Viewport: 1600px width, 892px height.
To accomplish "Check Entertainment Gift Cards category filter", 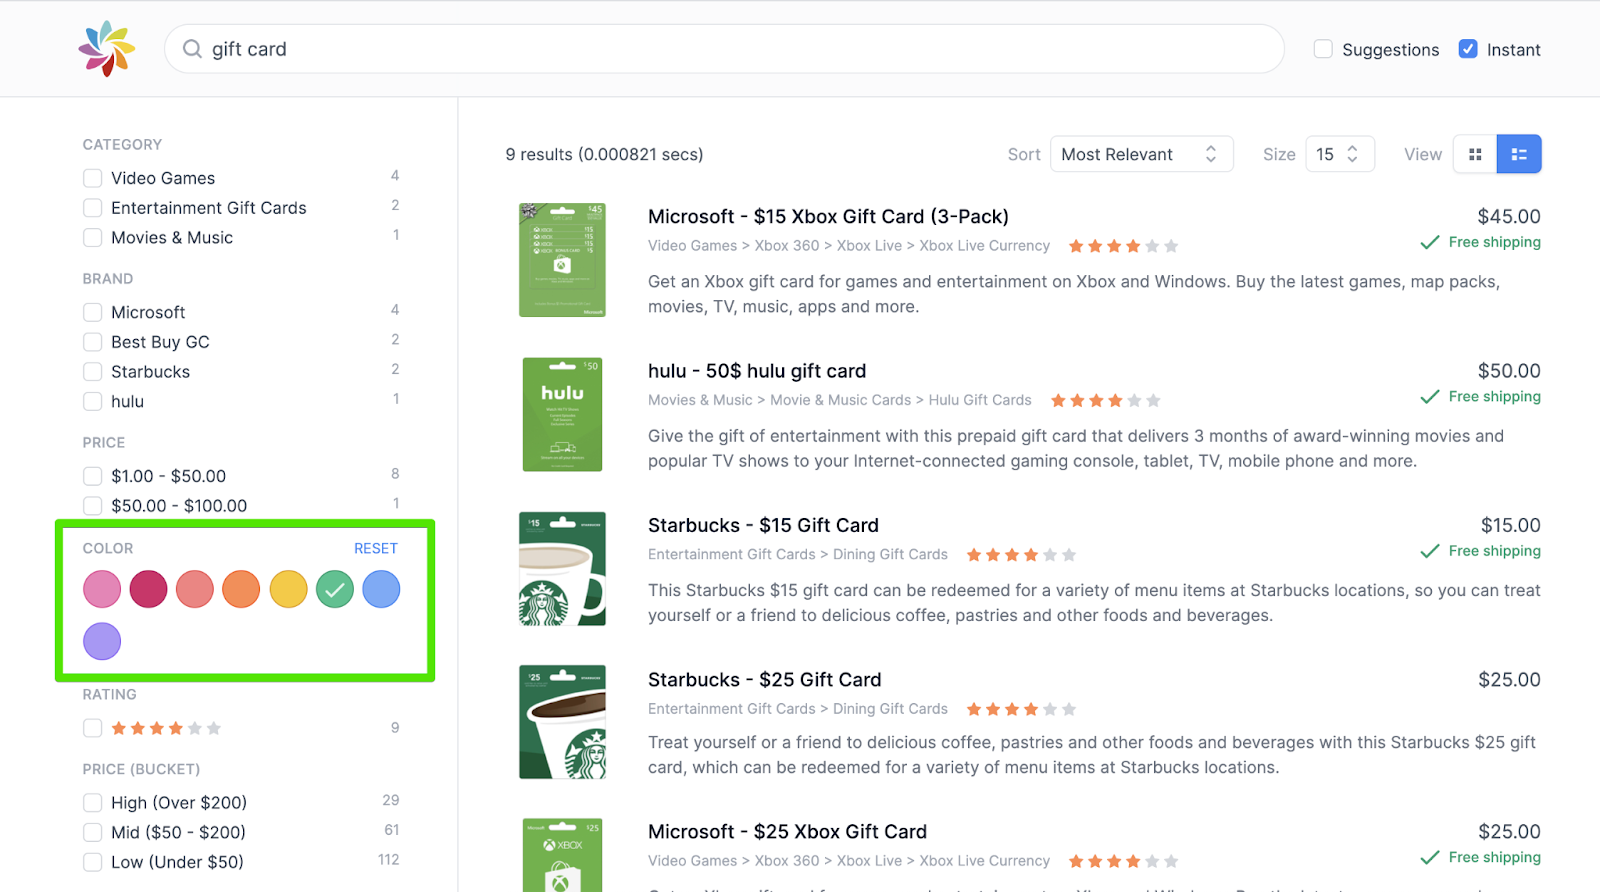I will (x=93, y=208).
